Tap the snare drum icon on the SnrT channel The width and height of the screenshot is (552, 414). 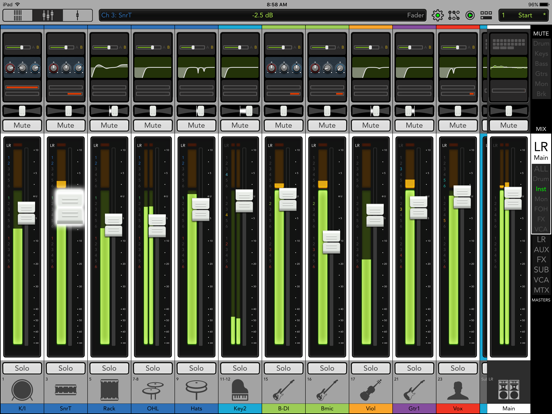coord(65,390)
